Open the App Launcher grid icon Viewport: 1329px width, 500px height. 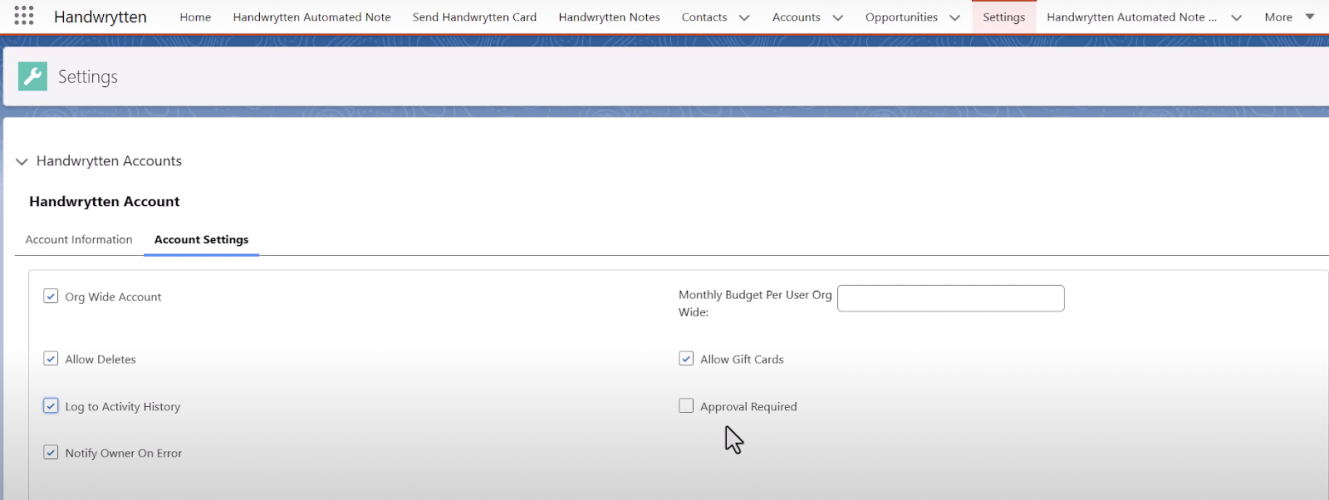(23, 16)
